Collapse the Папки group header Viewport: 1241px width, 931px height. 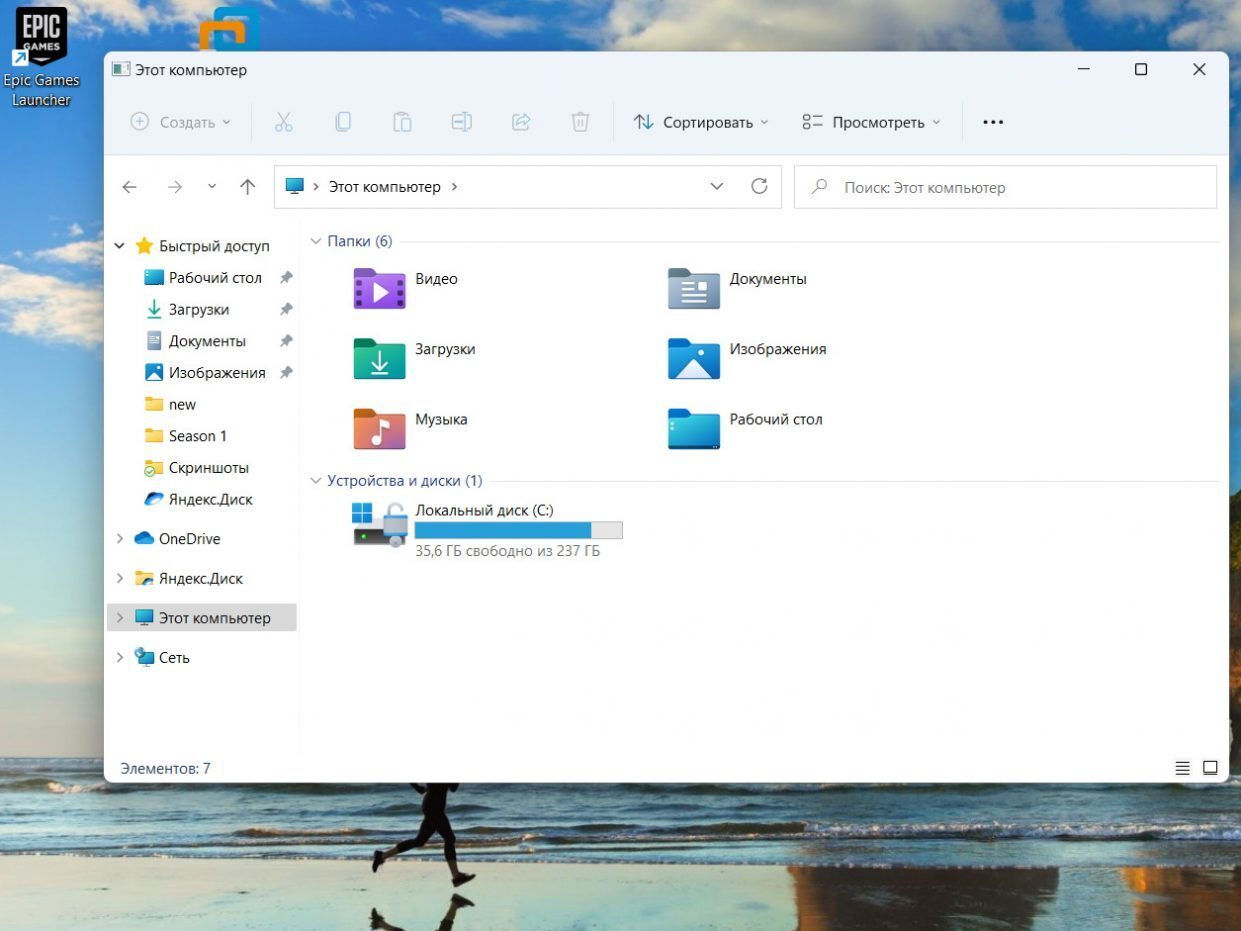tap(316, 241)
